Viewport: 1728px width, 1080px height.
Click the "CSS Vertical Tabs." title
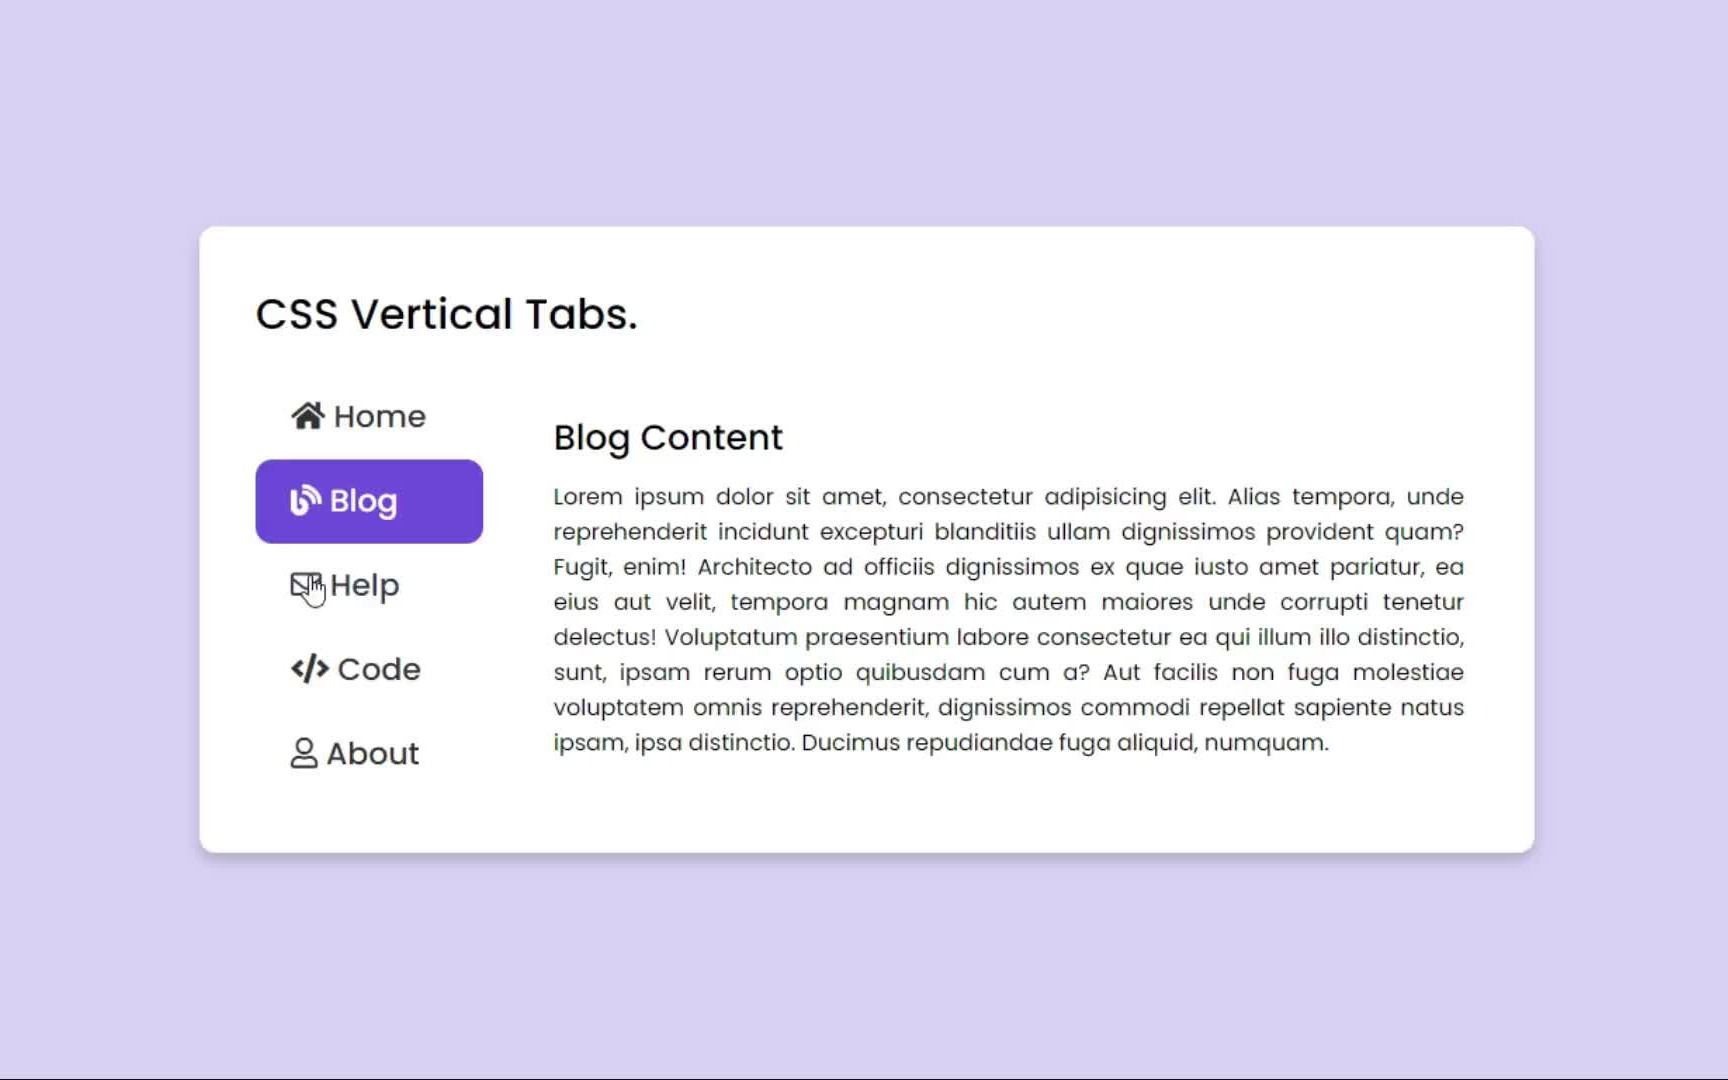click(446, 314)
